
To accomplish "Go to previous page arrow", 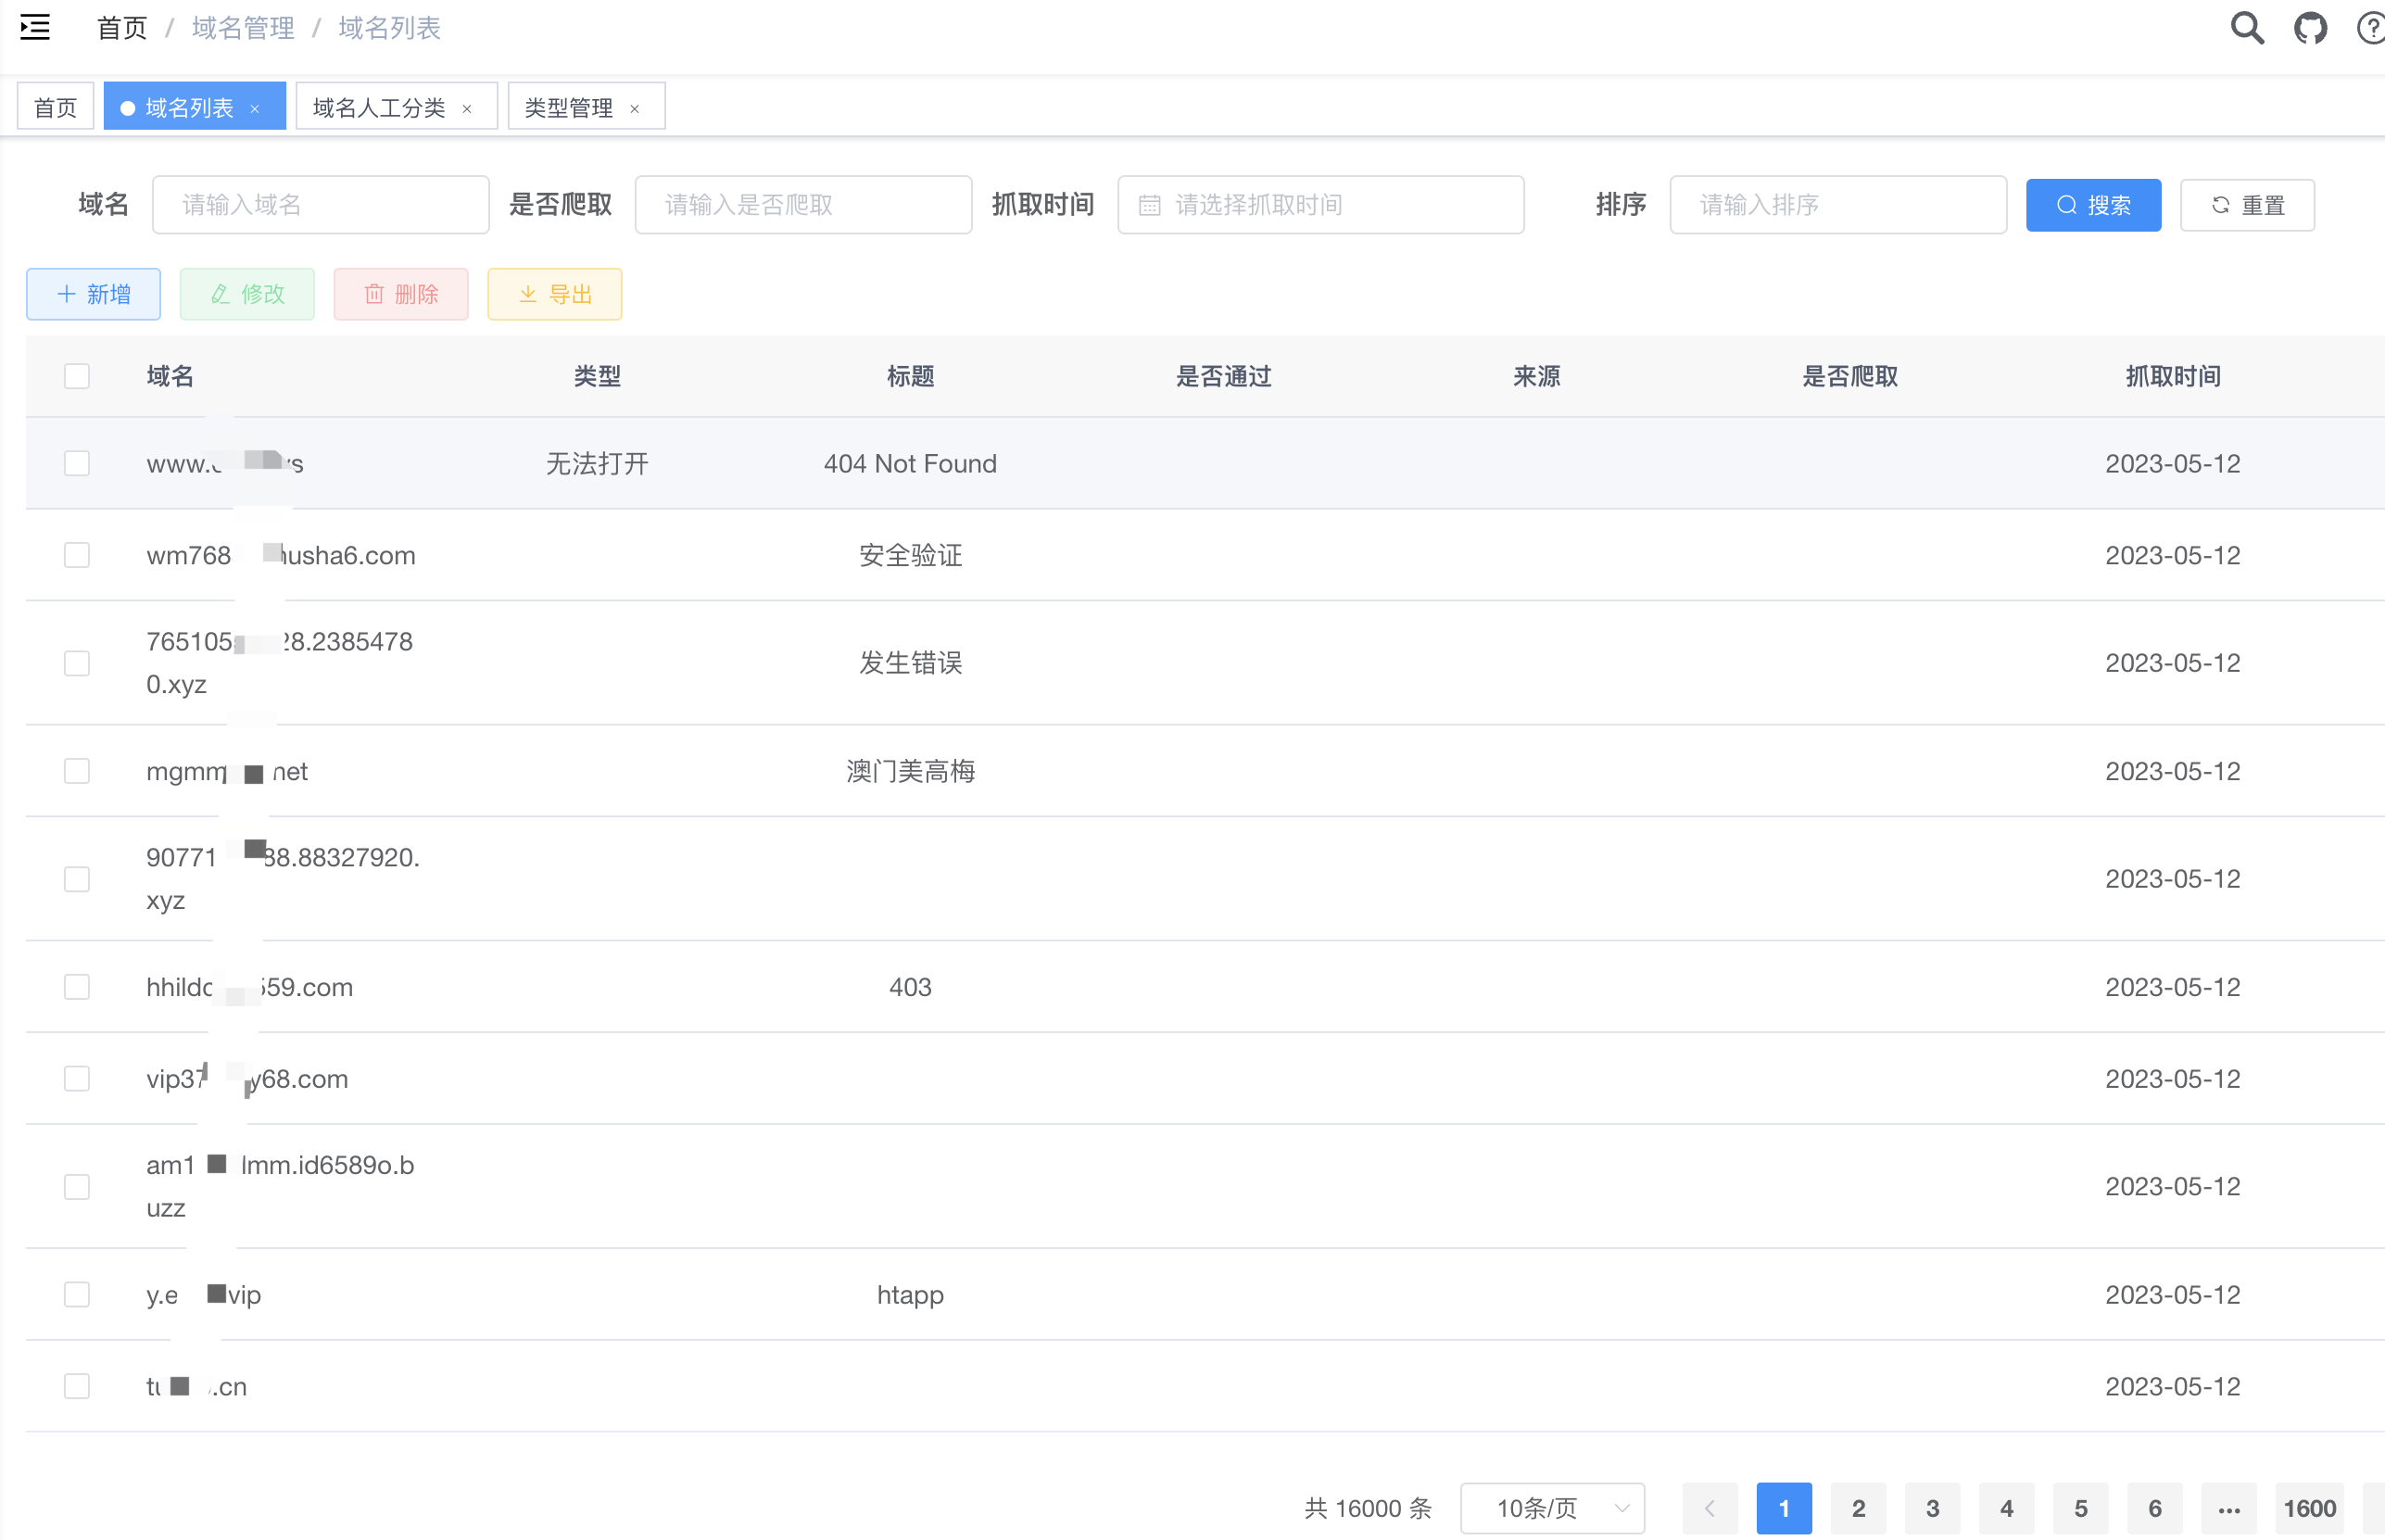I will pos(1710,1508).
